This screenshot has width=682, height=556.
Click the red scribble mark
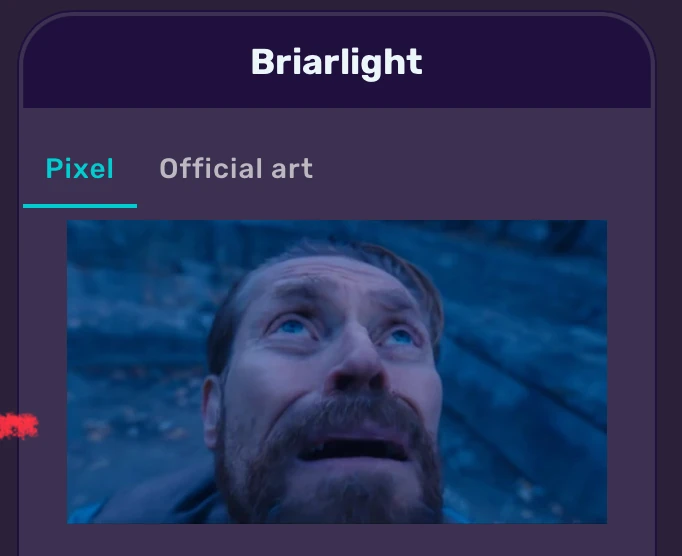18,426
